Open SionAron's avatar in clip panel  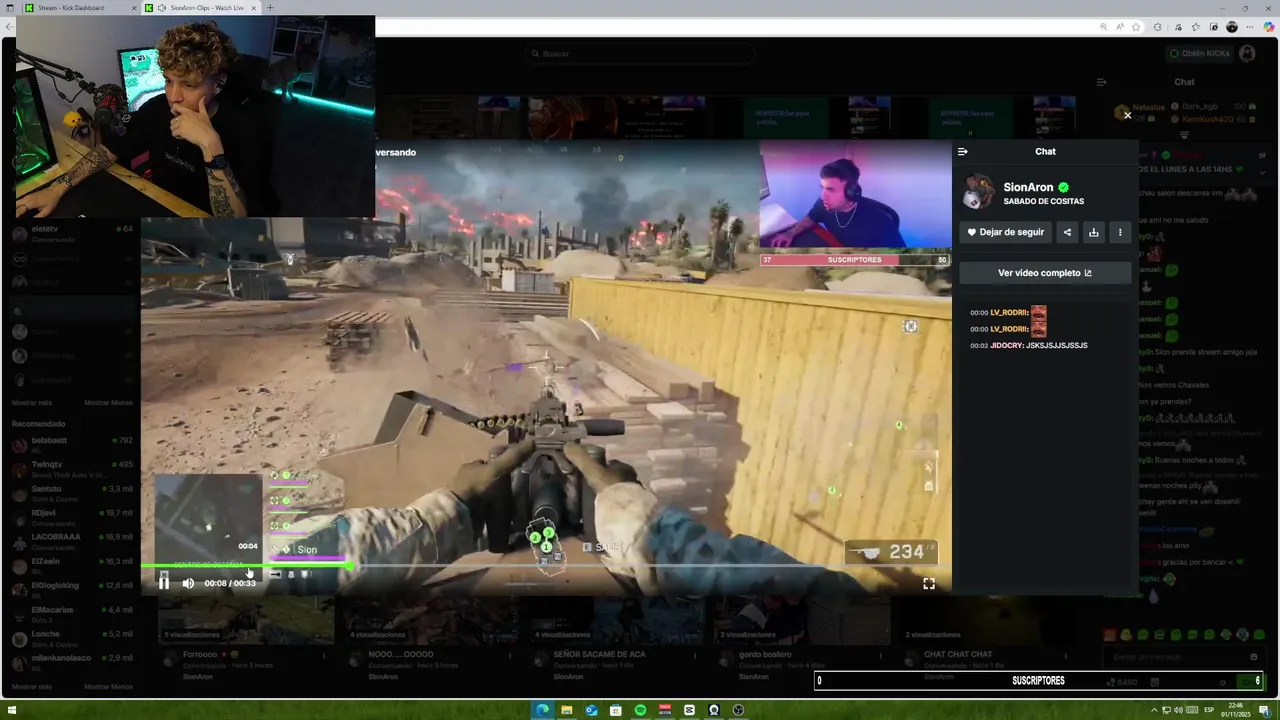tap(978, 192)
